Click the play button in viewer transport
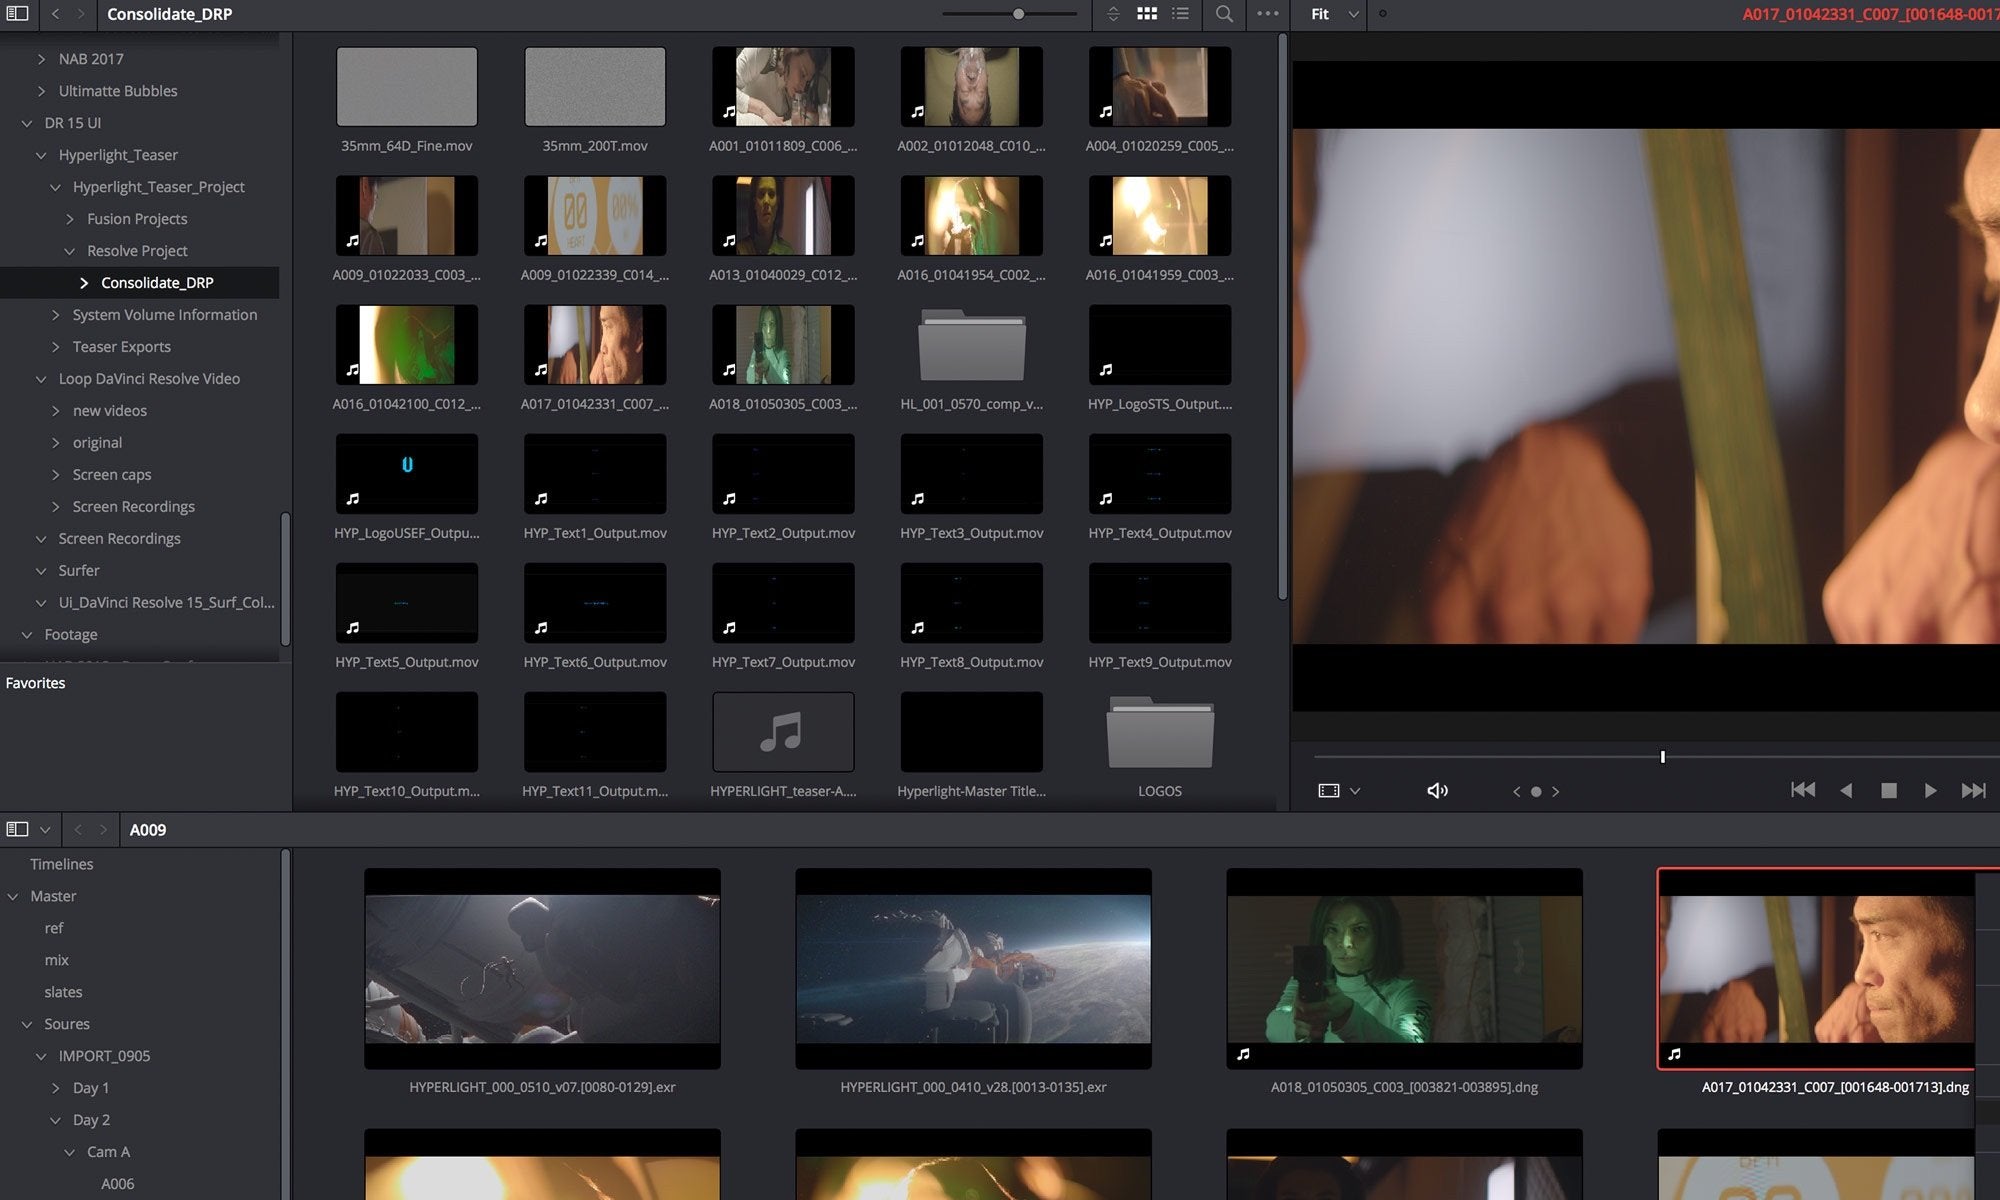 pos(1930,791)
